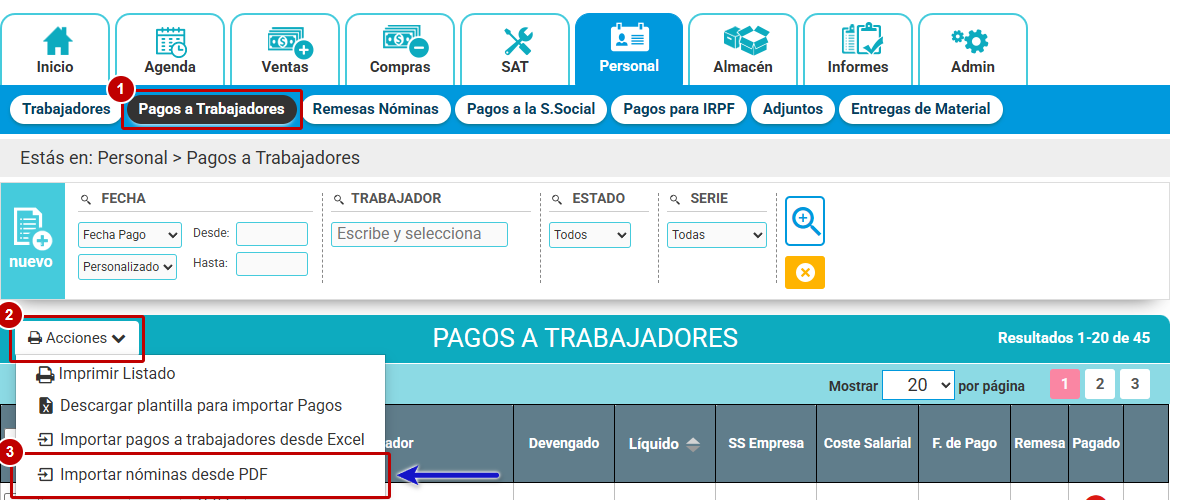Open the Estado Todos dropdown

[x=590, y=234]
